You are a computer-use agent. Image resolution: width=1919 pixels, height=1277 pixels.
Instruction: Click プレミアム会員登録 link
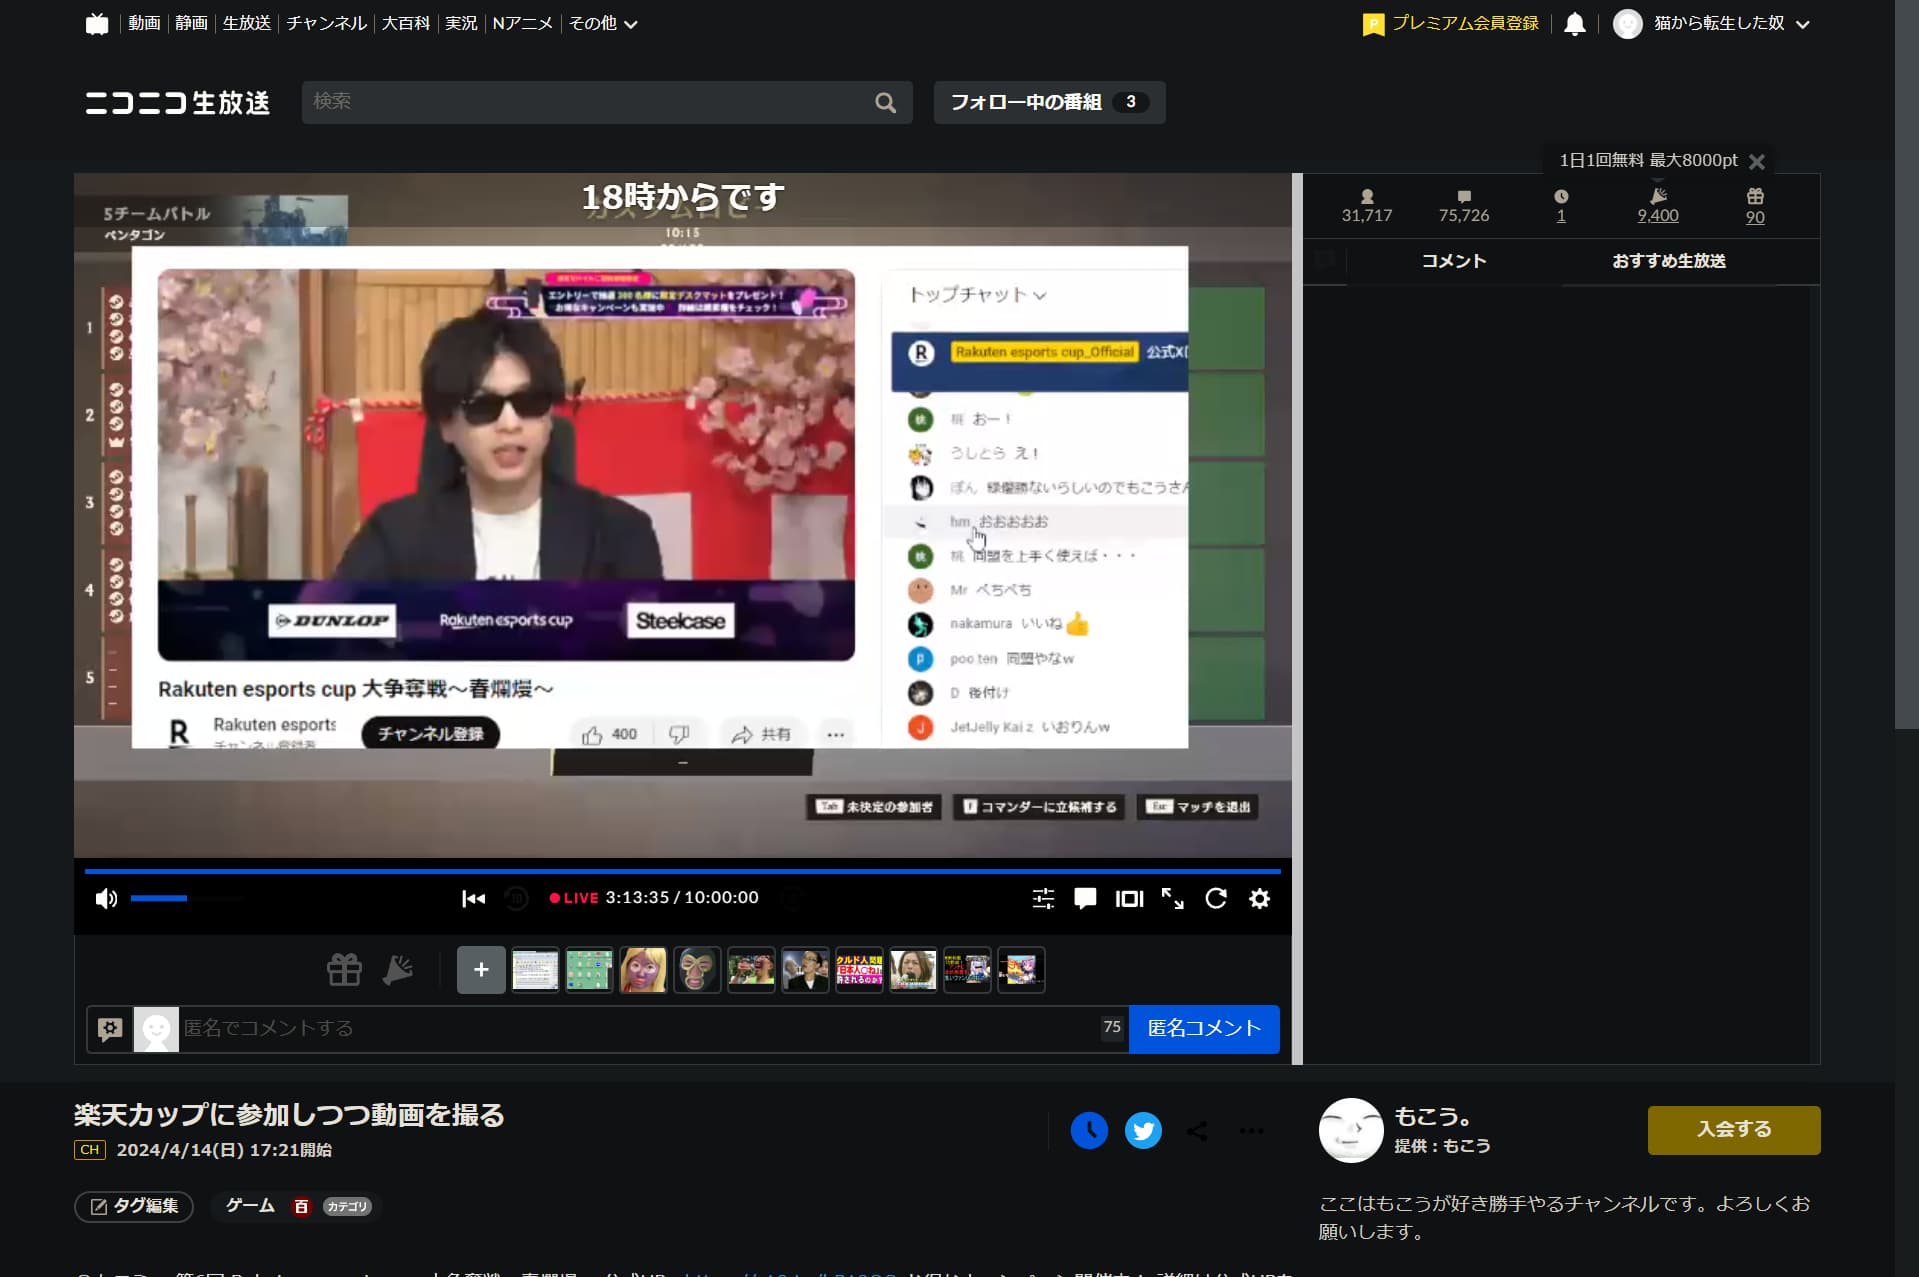(1451, 23)
